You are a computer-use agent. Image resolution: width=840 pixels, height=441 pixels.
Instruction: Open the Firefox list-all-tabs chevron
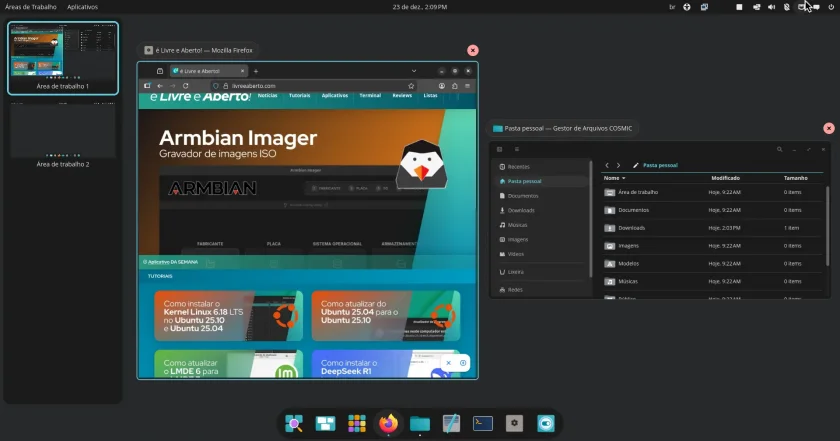(x=414, y=71)
